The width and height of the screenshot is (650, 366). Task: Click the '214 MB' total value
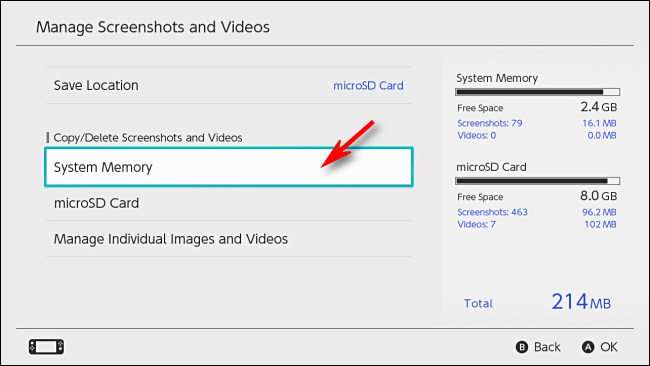click(581, 301)
